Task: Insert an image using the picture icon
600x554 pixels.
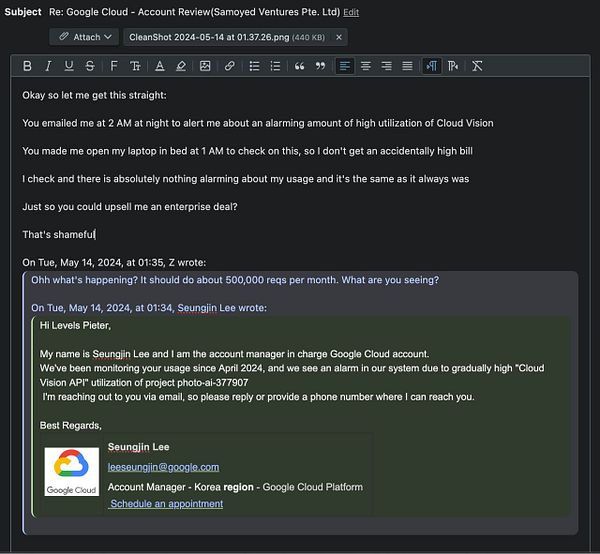Action: point(205,66)
